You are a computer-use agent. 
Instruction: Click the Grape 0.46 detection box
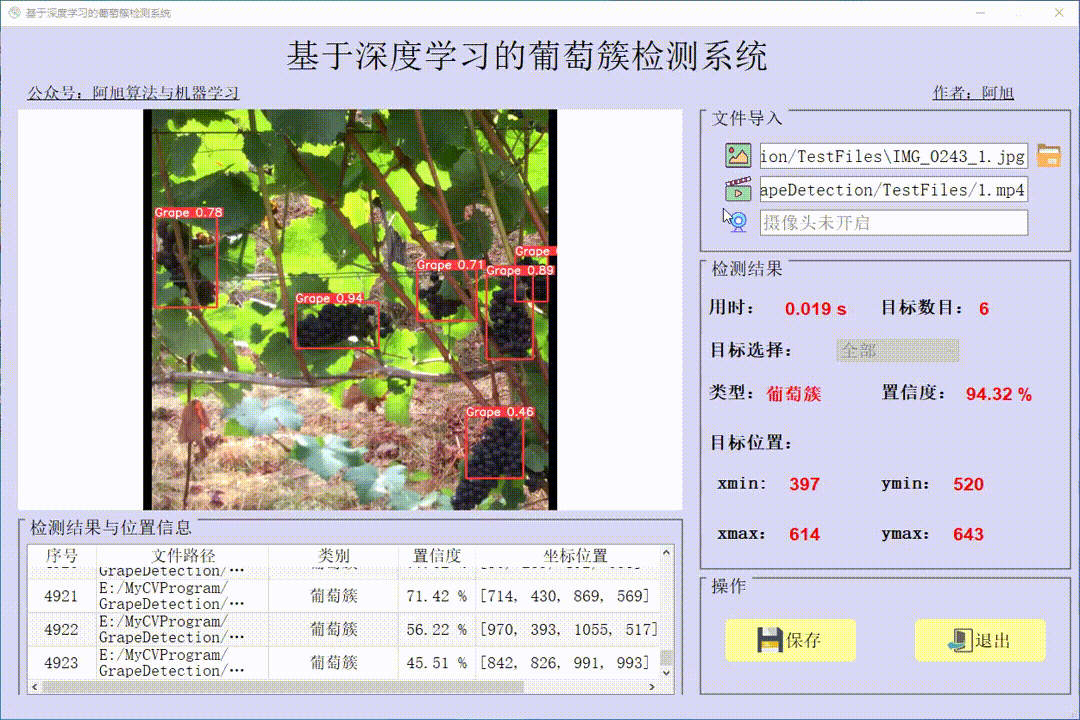(x=495, y=448)
